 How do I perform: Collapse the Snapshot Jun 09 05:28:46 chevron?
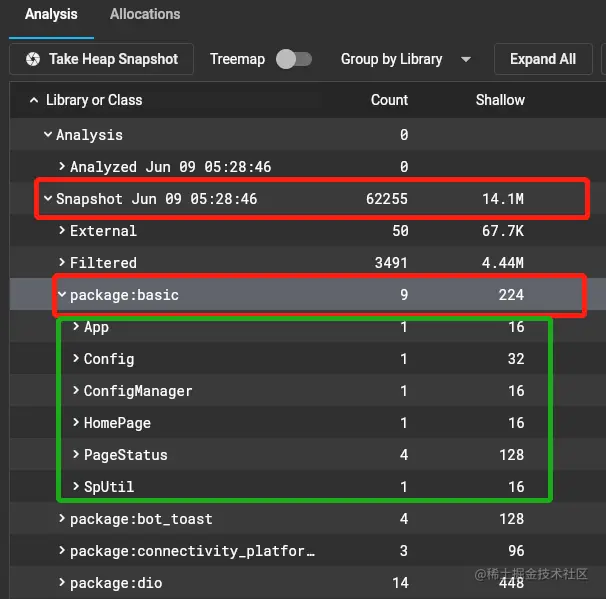(x=48, y=199)
